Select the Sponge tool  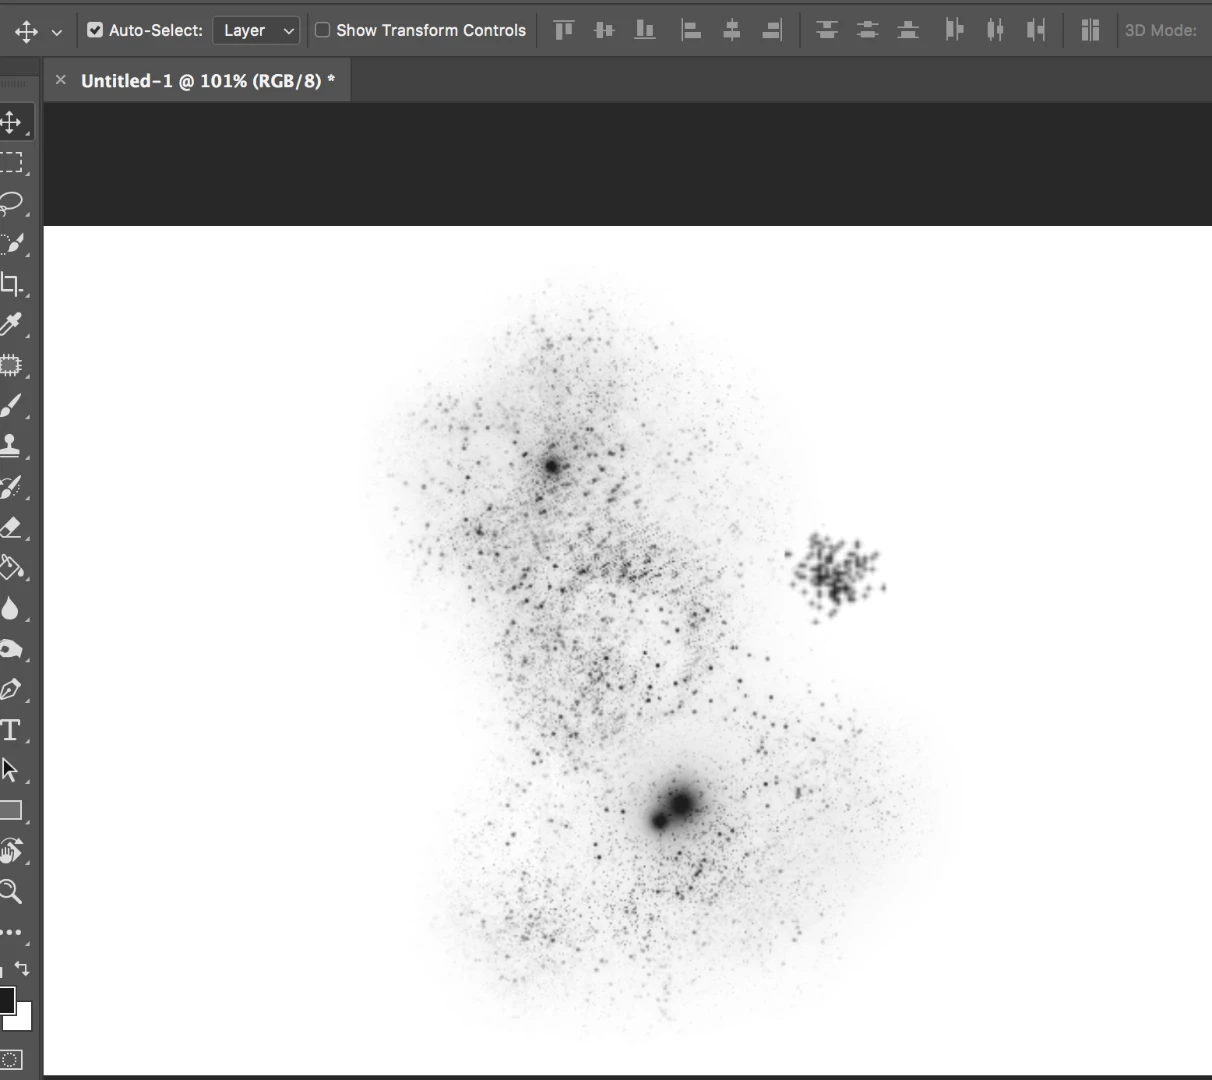[x=11, y=649]
